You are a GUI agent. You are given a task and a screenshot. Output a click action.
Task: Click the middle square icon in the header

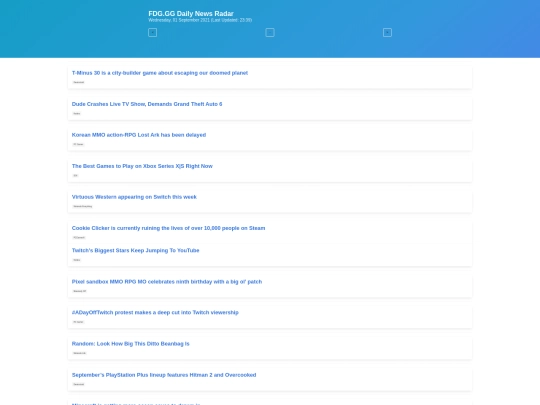tap(270, 33)
